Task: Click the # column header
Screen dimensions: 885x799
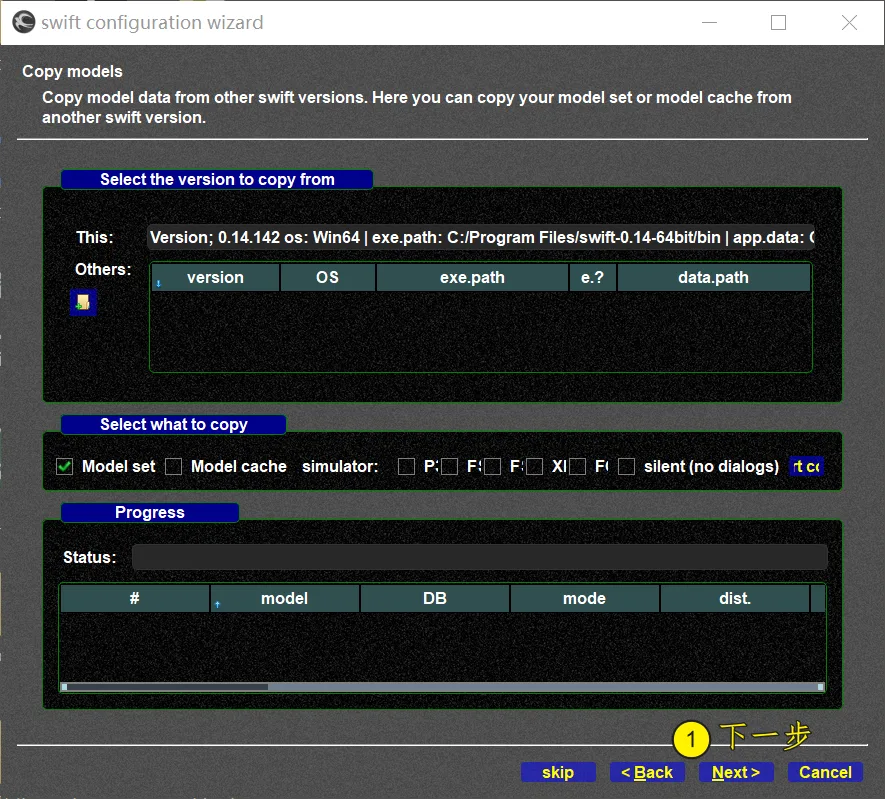Action: pyautogui.click(x=134, y=599)
